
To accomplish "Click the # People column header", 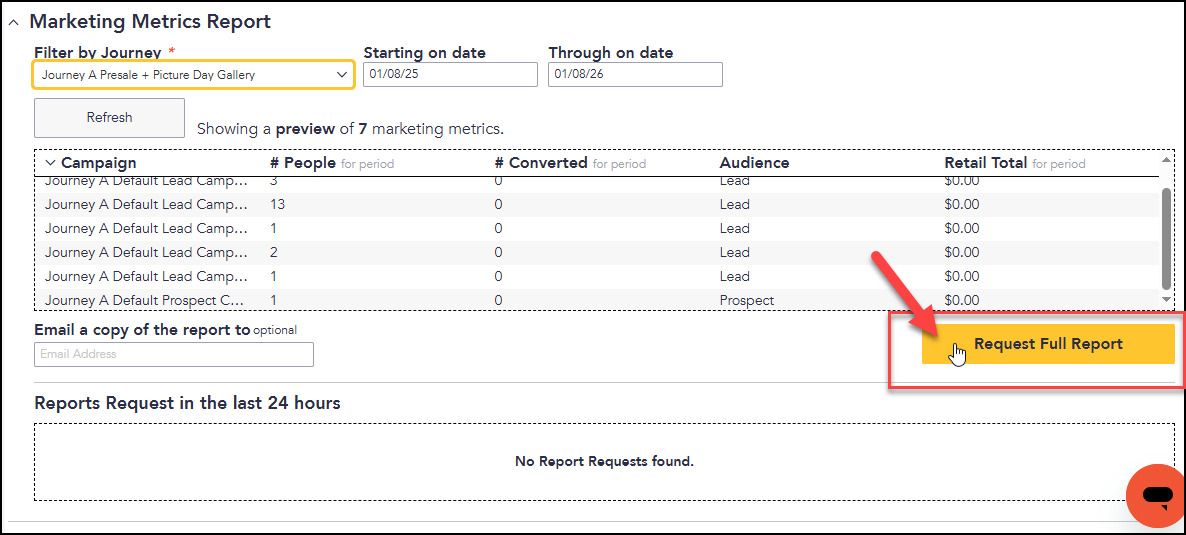I will (303, 163).
